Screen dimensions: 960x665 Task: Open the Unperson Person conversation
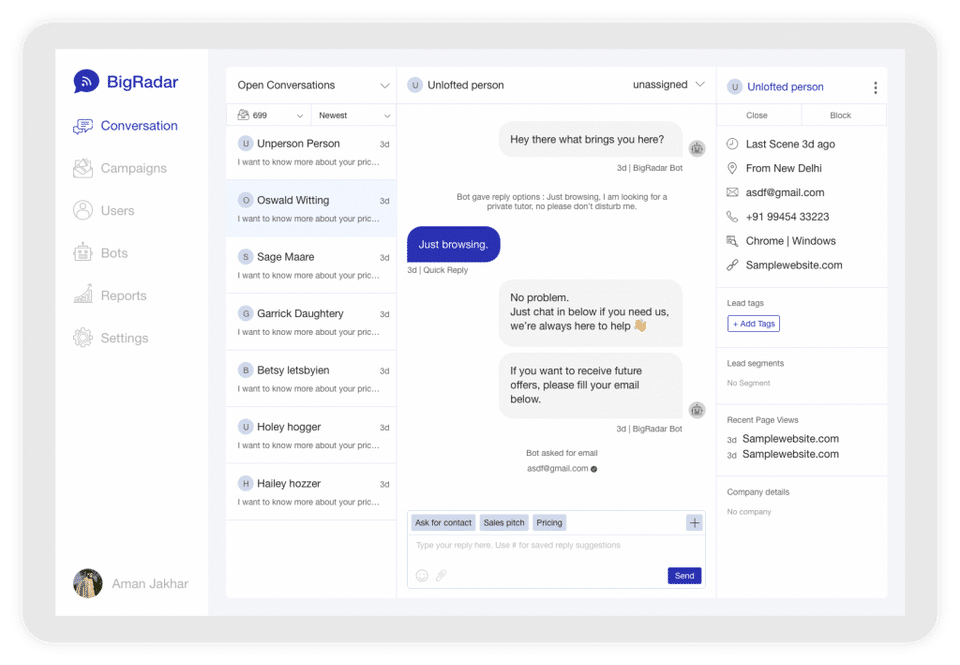[x=311, y=152]
